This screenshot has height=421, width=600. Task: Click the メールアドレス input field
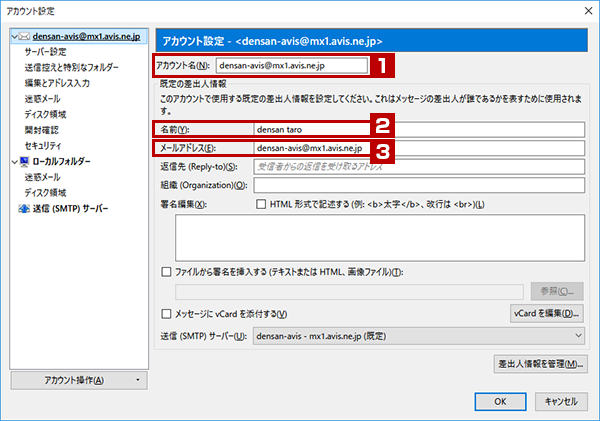pyautogui.click(x=419, y=148)
